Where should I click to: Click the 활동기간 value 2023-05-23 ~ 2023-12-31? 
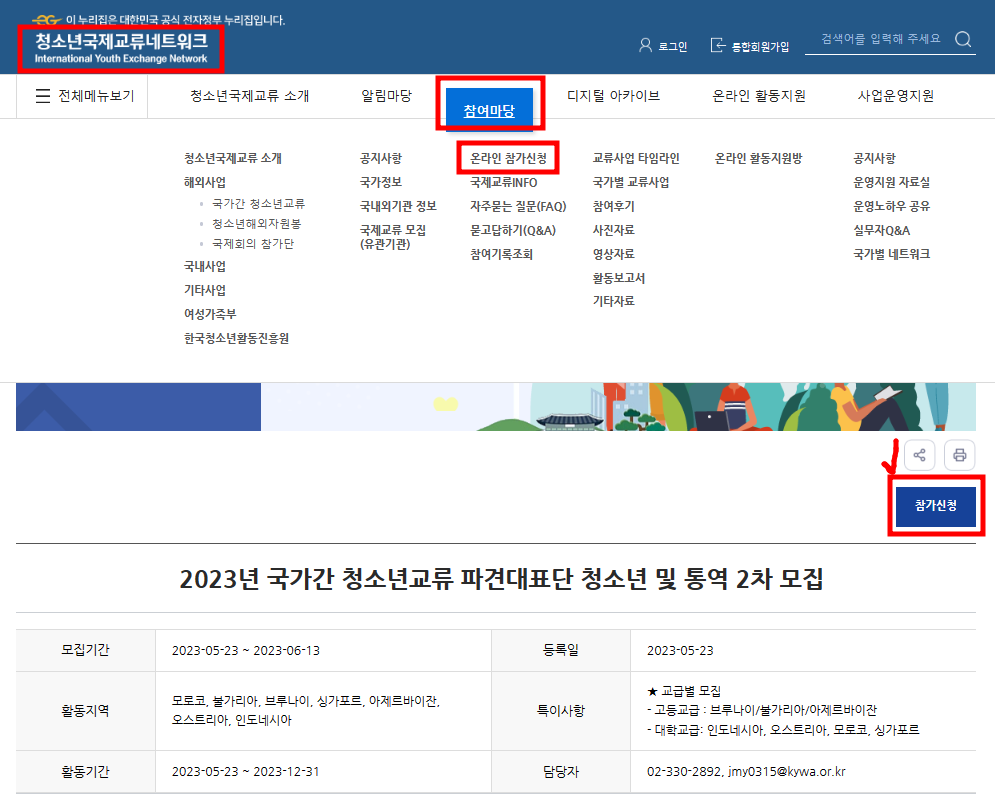[246, 772]
